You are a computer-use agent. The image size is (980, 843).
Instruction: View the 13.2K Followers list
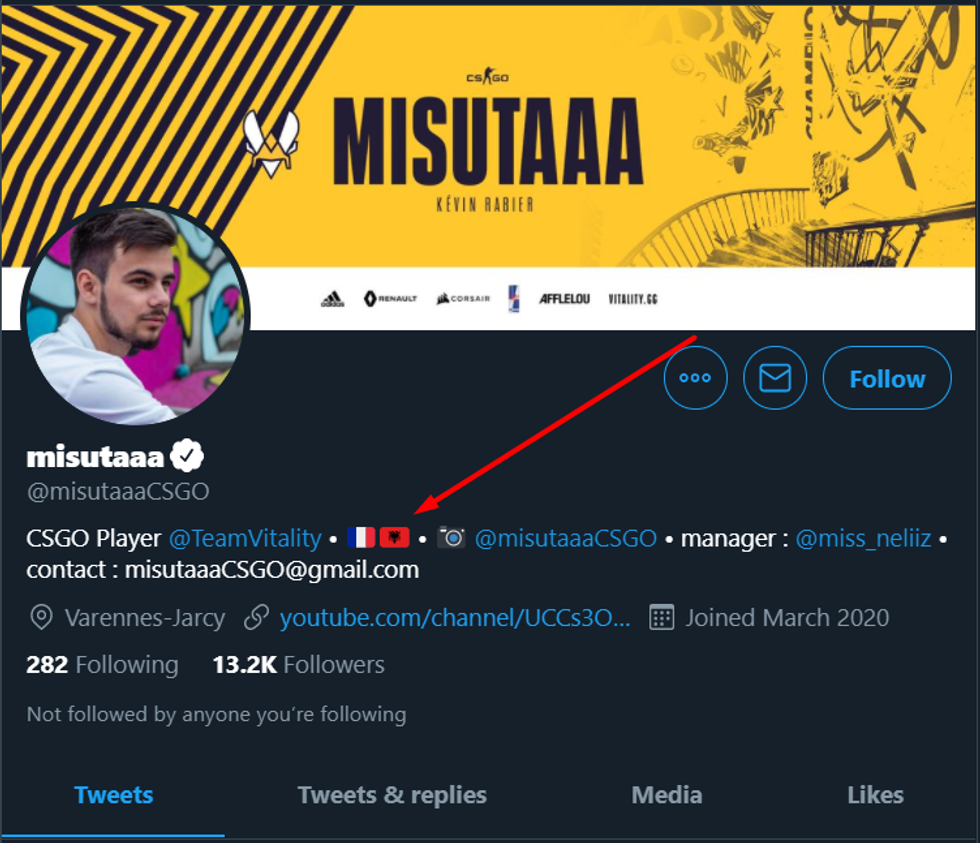click(298, 665)
